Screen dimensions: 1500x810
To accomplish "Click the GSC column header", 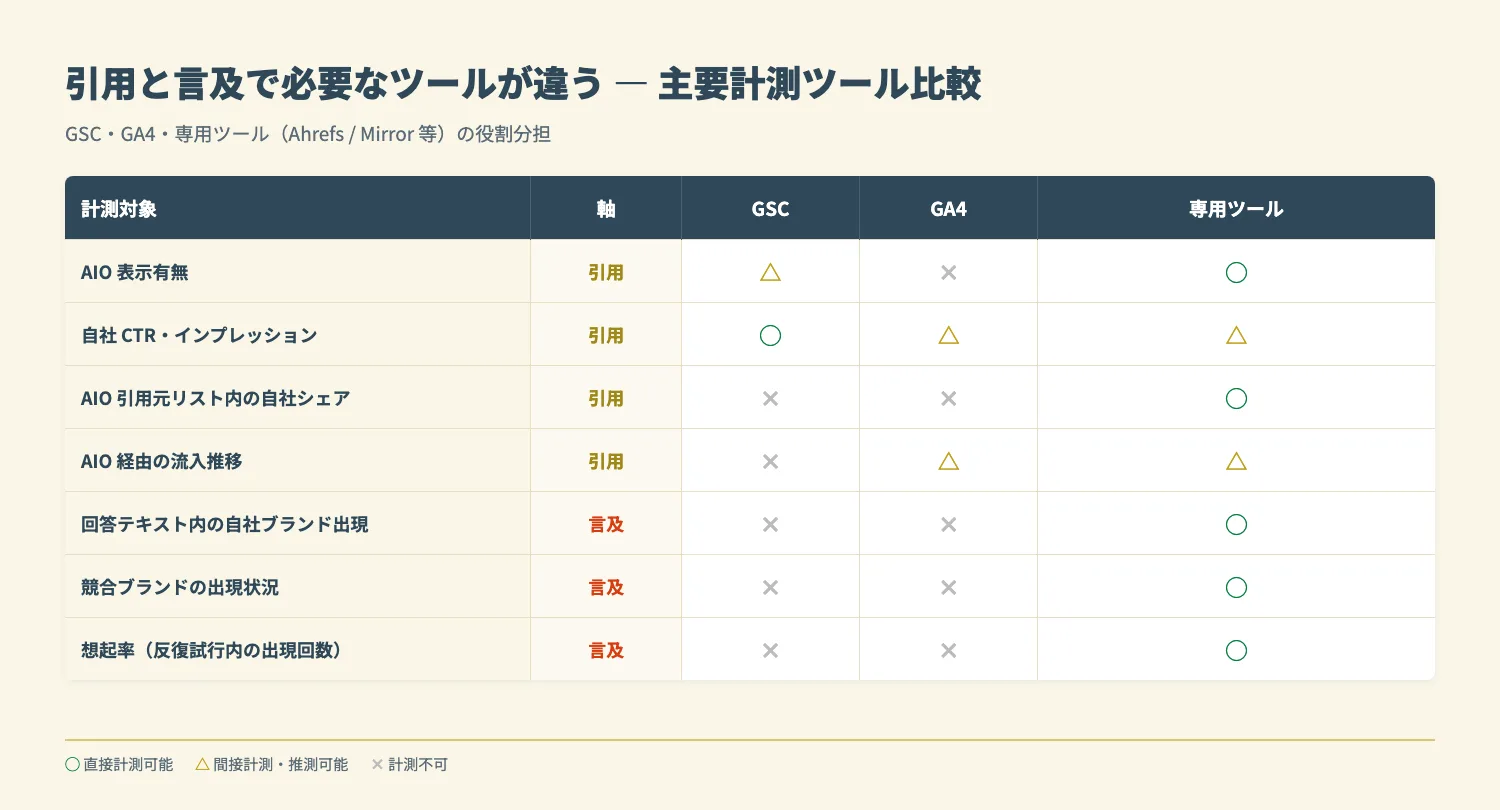I will tap(770, 209).
